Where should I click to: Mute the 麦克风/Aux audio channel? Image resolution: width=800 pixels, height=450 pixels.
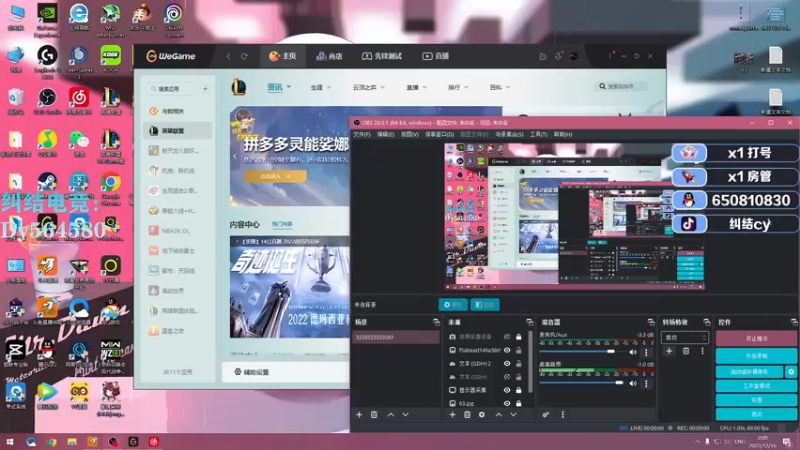click(633, 352)
